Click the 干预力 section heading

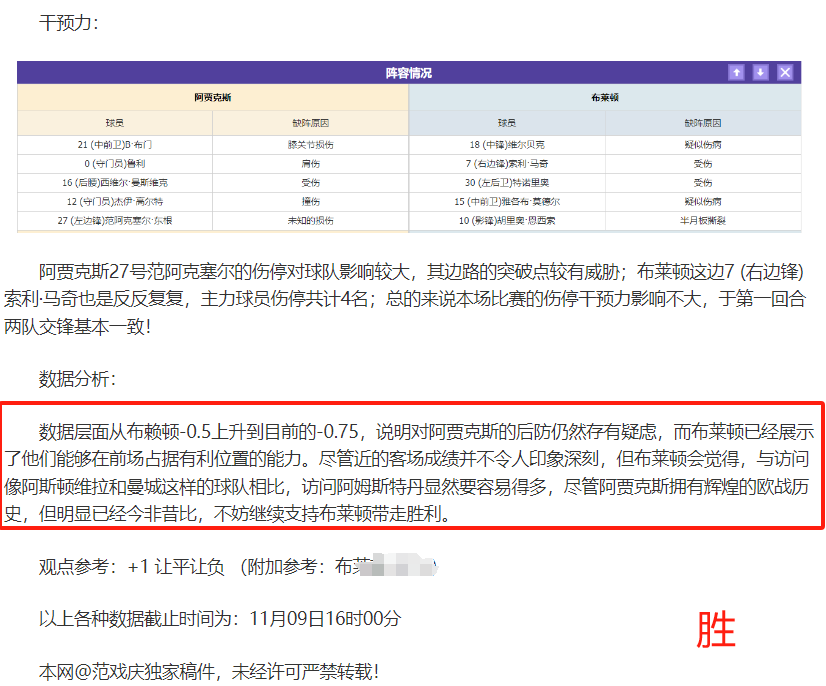pos(68,21)
